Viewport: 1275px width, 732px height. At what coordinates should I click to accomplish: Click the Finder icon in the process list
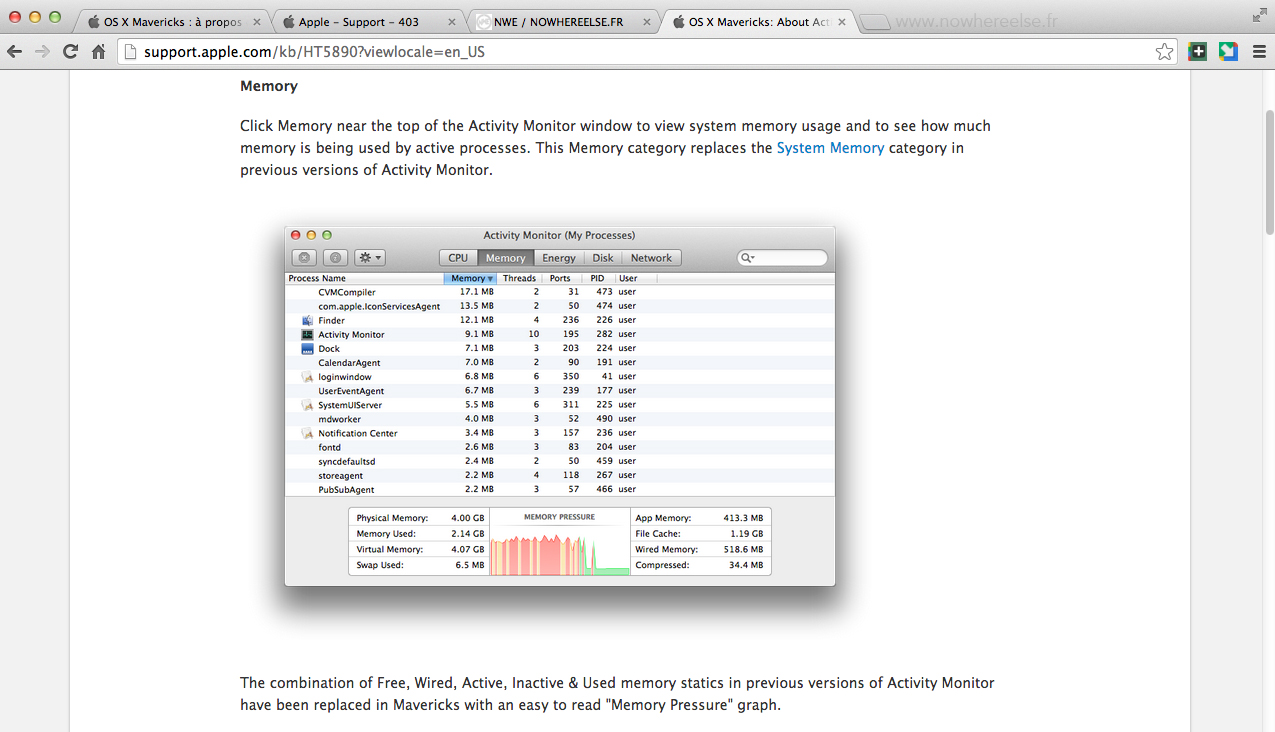(307, 320)
